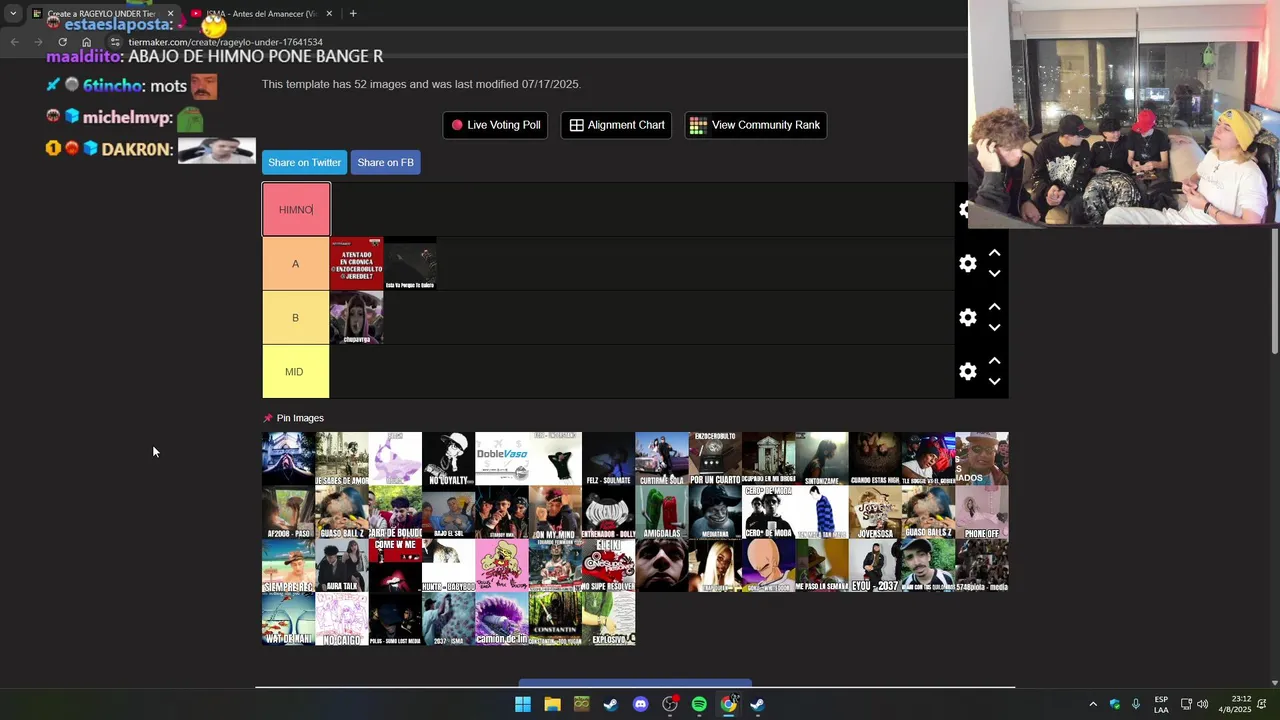The height and width of the screenshot is (720, 1280).
Task: Select the MID tier label
Action: (x=296, y=372)
